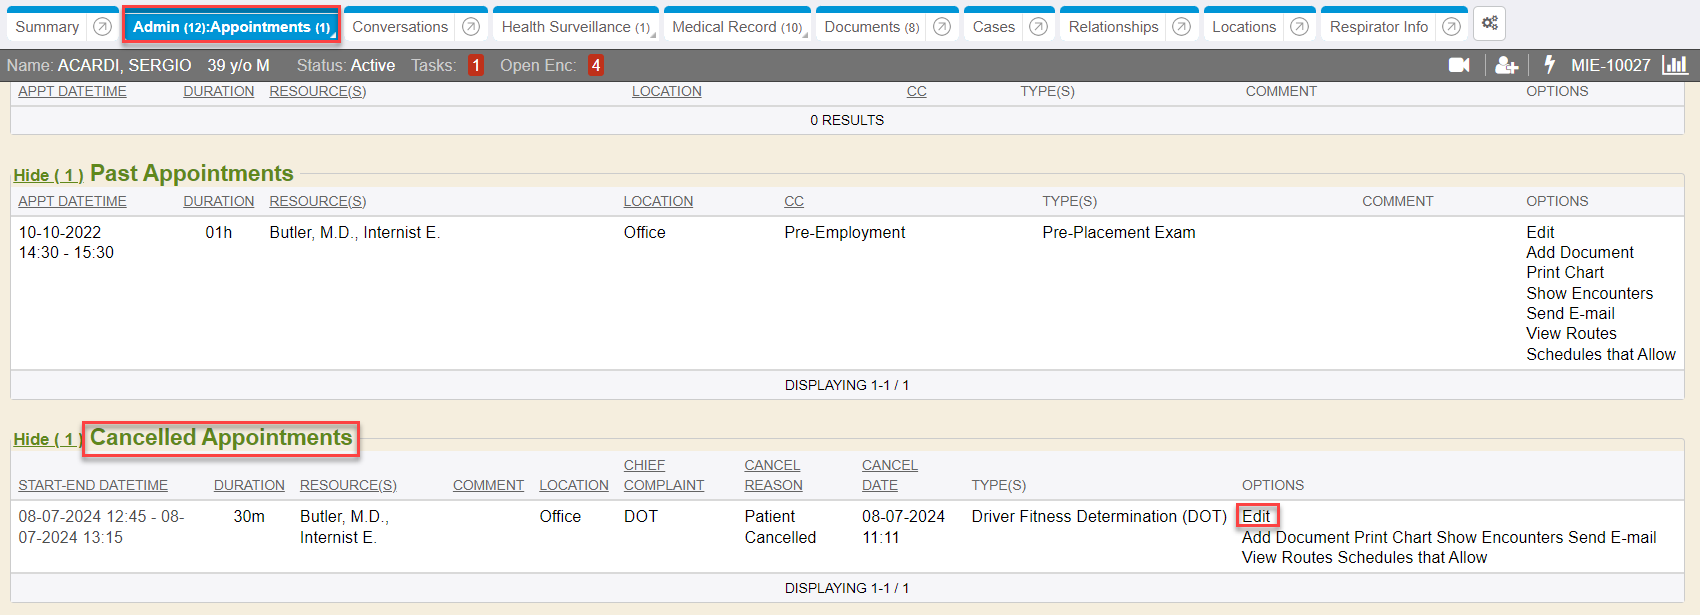Image resolution: width=1700 pixels, height=615 pixels.
Task: Open the tab settings gears icon
Action: pos(1489,24)
